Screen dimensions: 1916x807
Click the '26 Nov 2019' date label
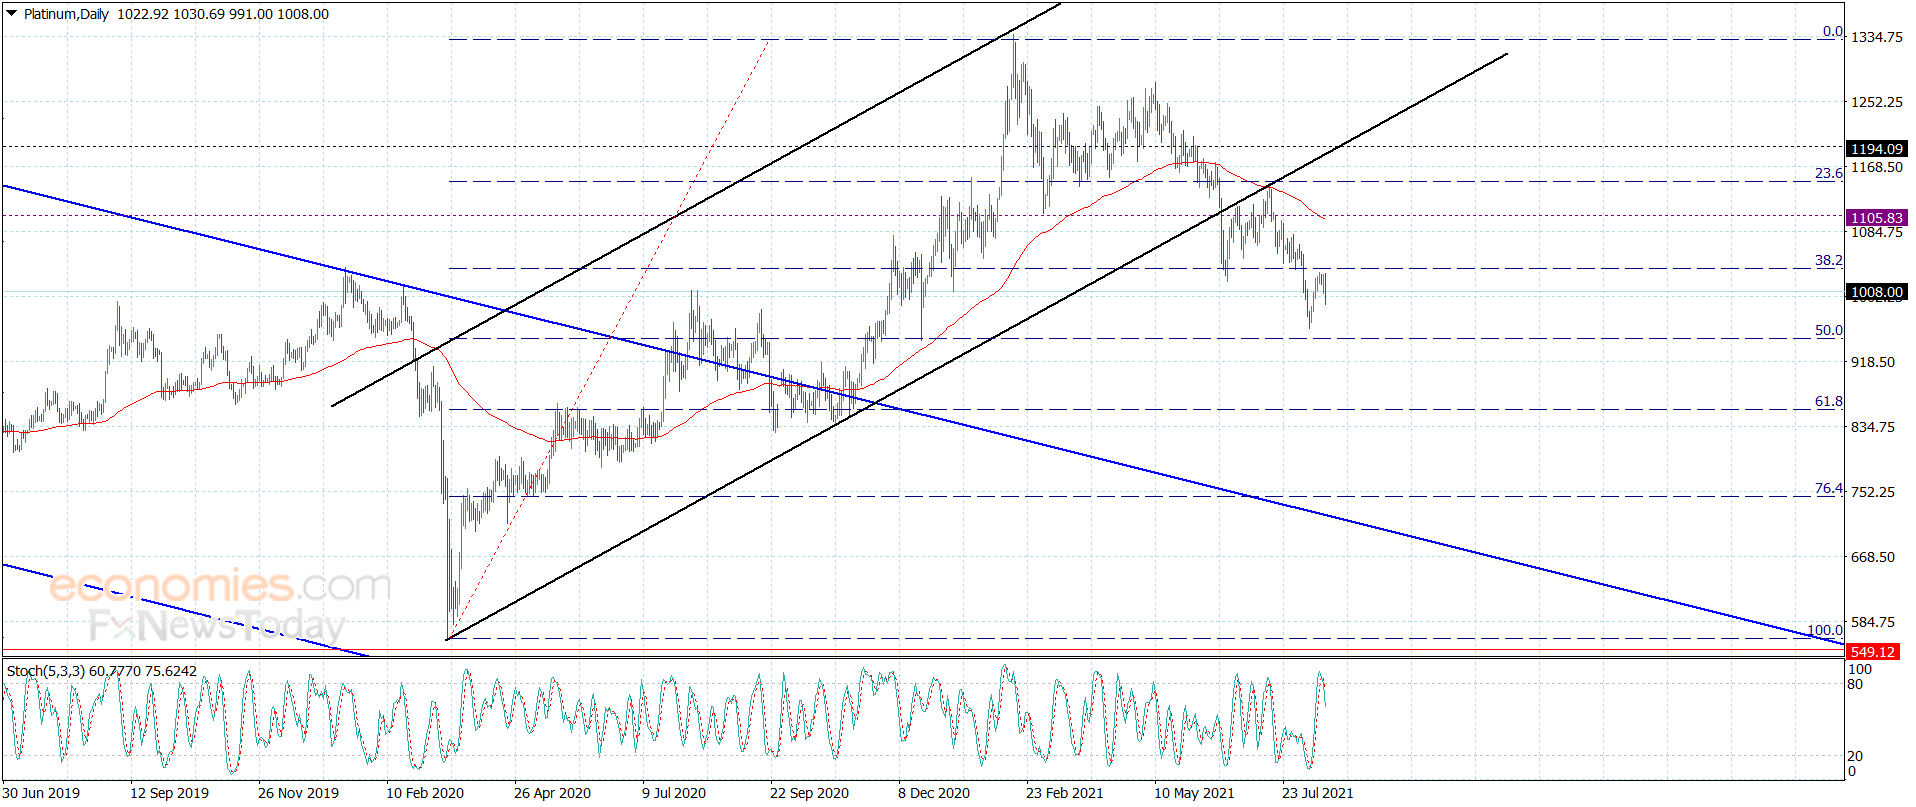(x=298, y=793)
